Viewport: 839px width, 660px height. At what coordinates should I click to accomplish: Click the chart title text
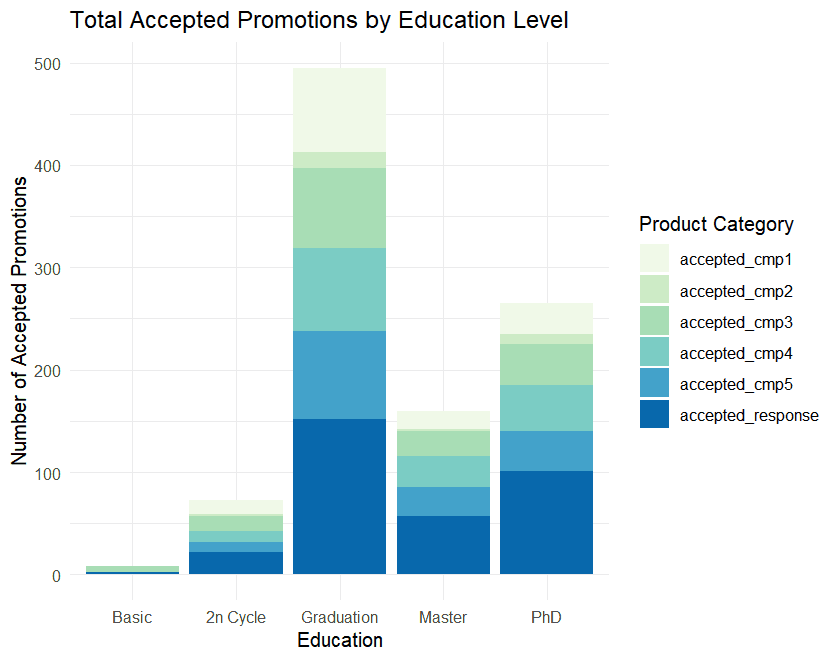point(319,21)
